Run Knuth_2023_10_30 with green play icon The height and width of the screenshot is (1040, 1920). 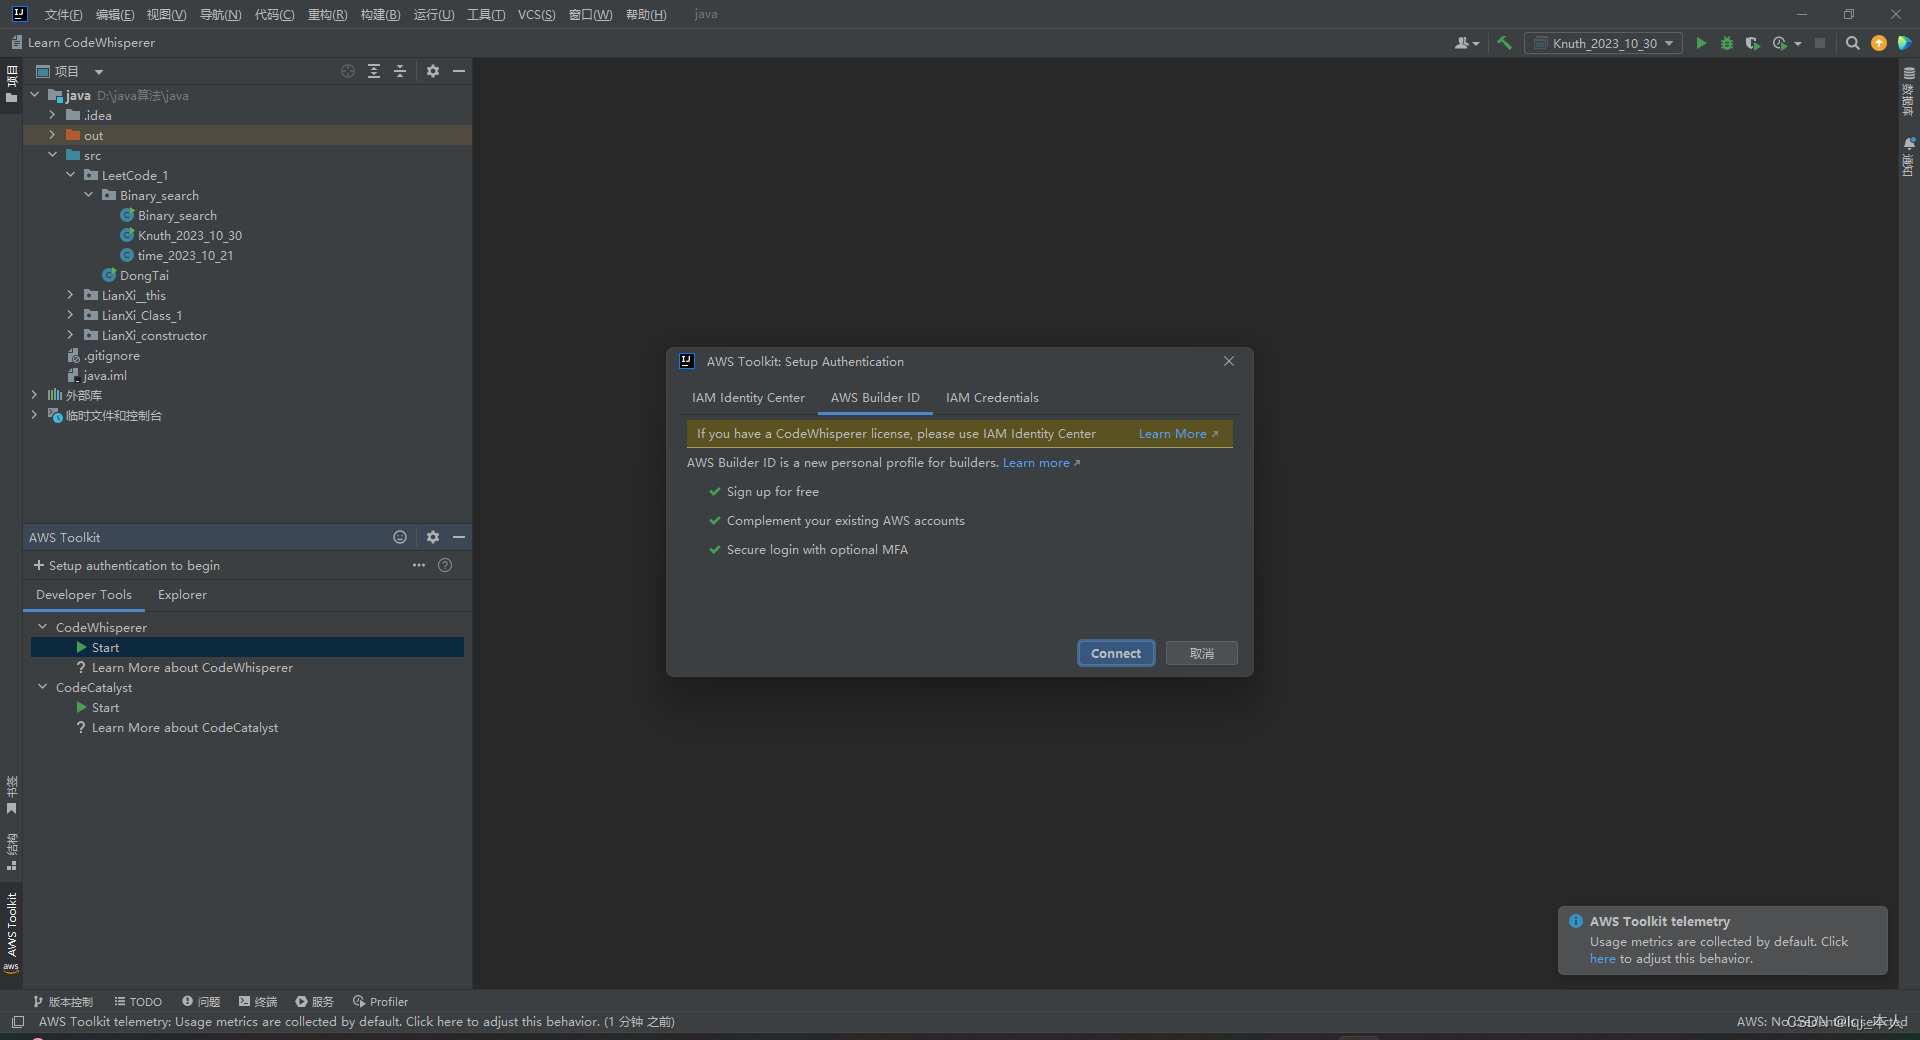click(1701, 43)
